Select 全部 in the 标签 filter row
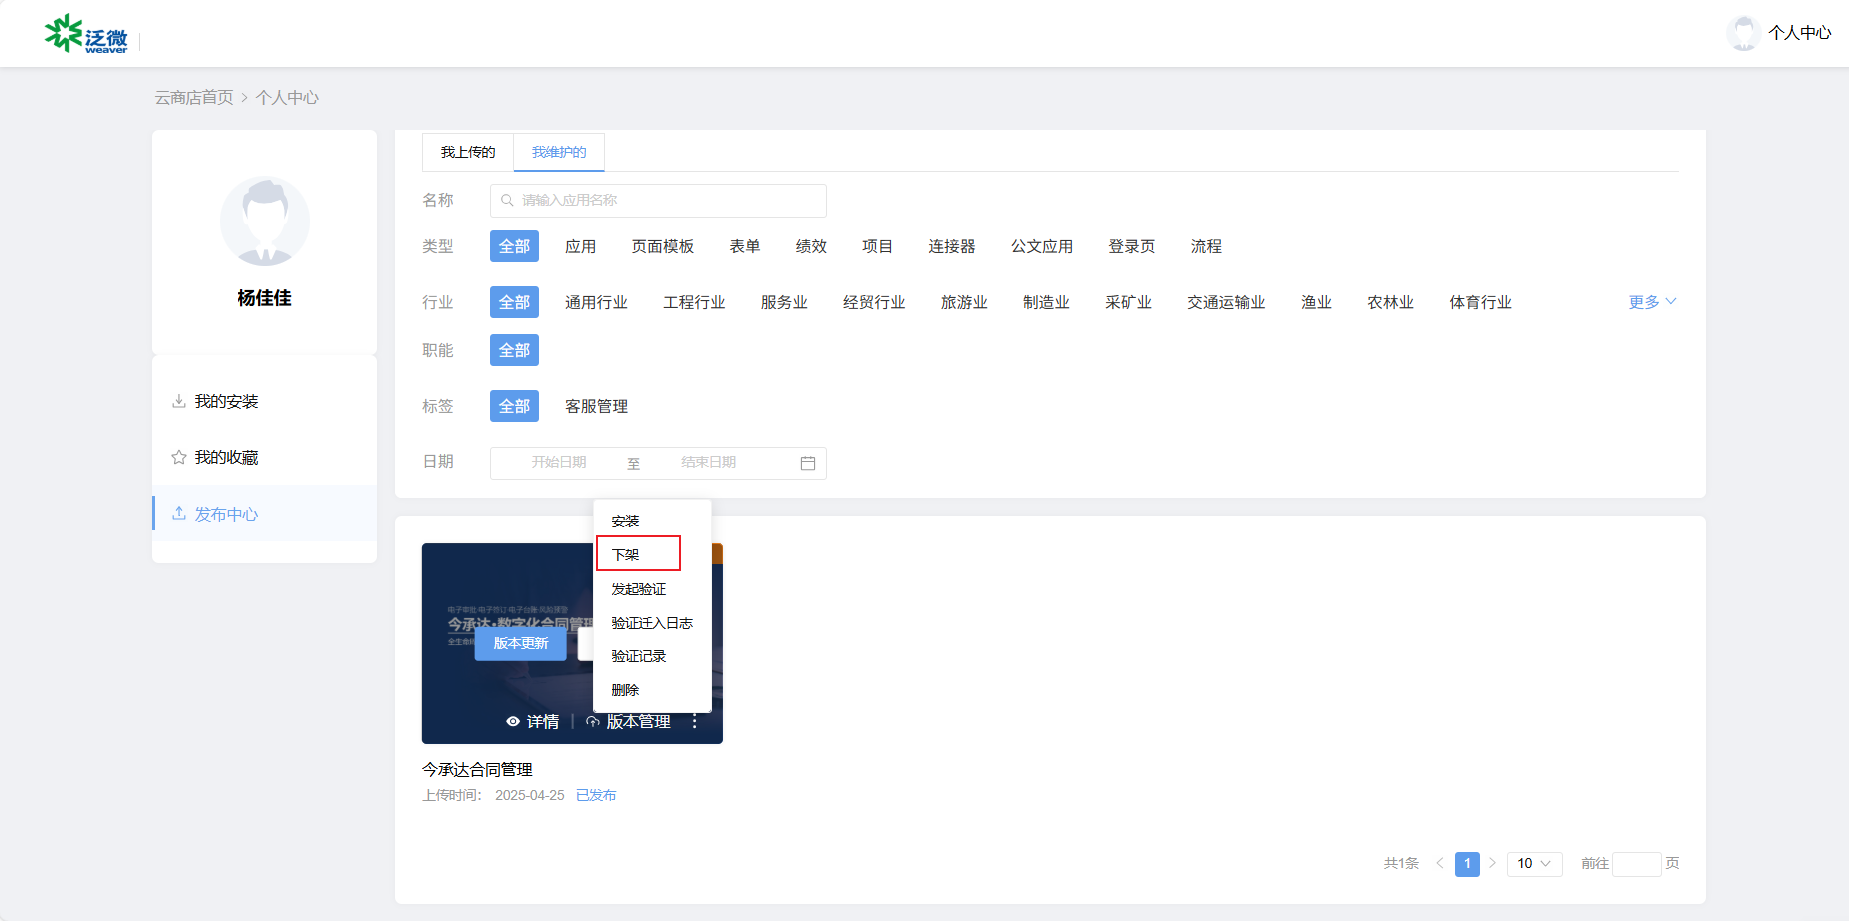The image size is (1849, 921). 514,406
